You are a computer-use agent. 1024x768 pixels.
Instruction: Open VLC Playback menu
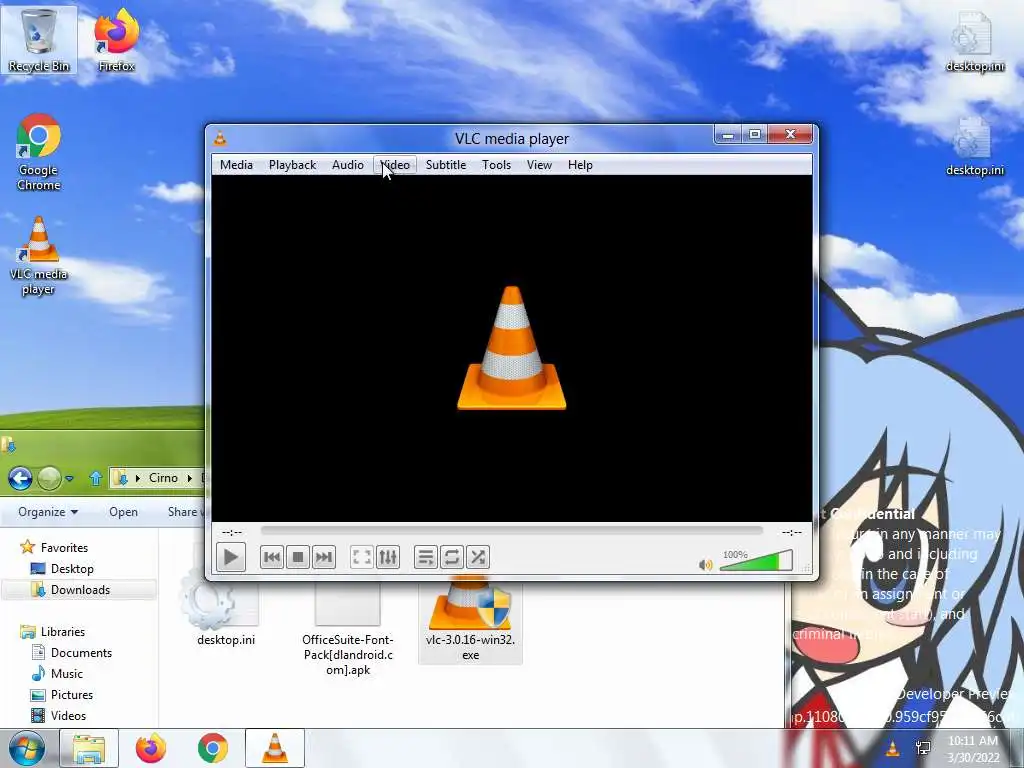click(x=293, y=165)
